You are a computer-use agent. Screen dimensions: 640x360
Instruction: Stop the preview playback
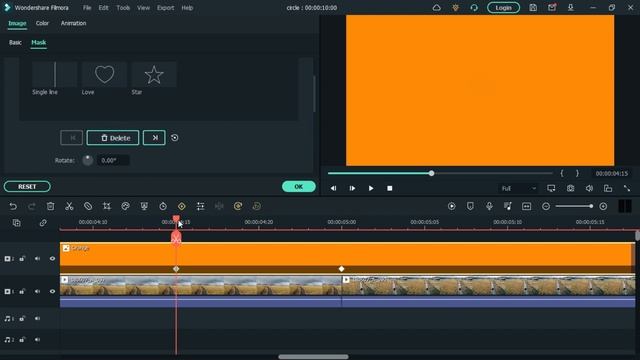389,188
